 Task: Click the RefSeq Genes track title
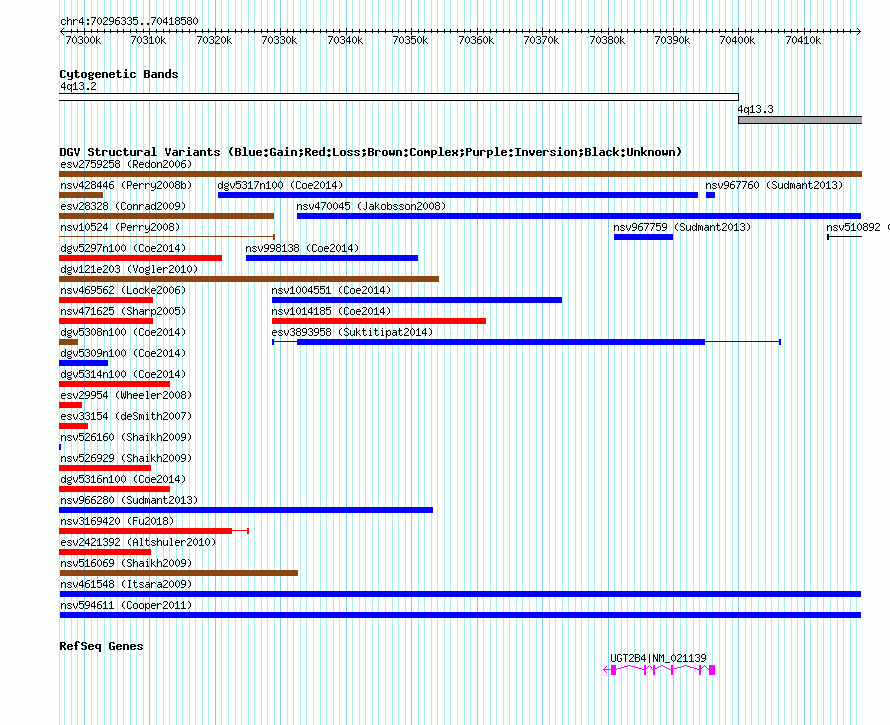(x=101, y=646)
